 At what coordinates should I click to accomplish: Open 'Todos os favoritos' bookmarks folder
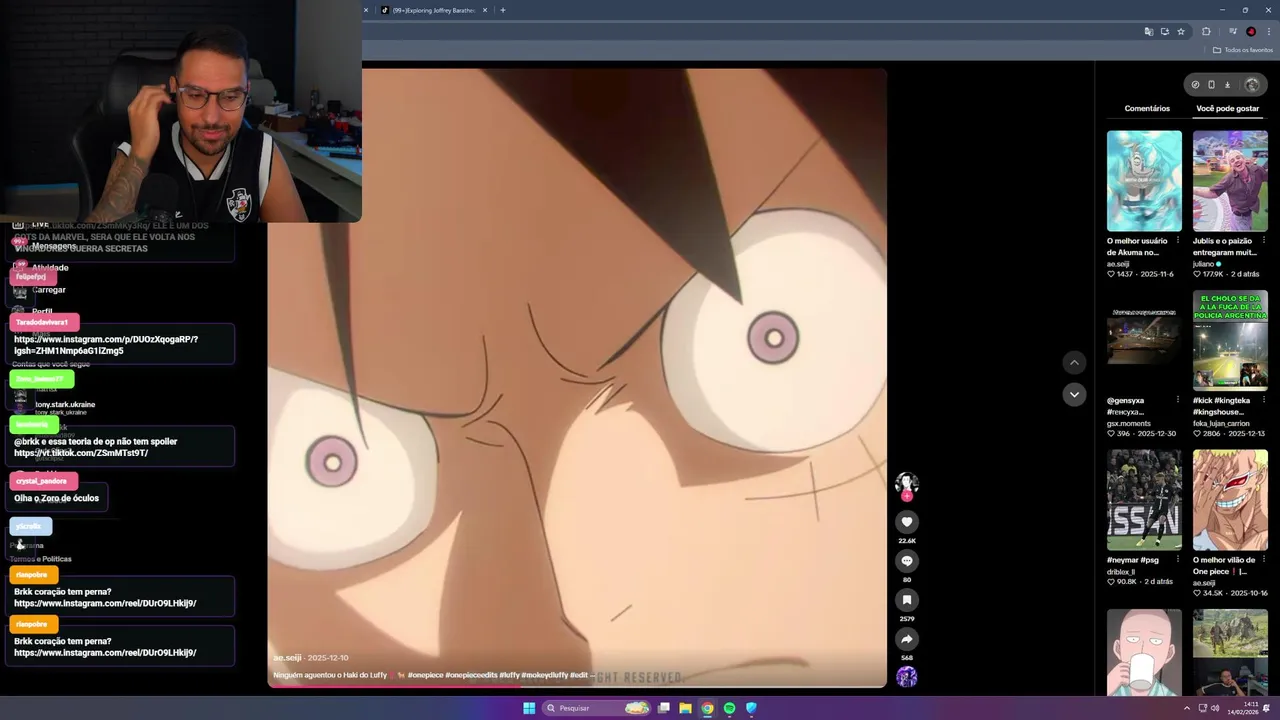point(1243,50)
